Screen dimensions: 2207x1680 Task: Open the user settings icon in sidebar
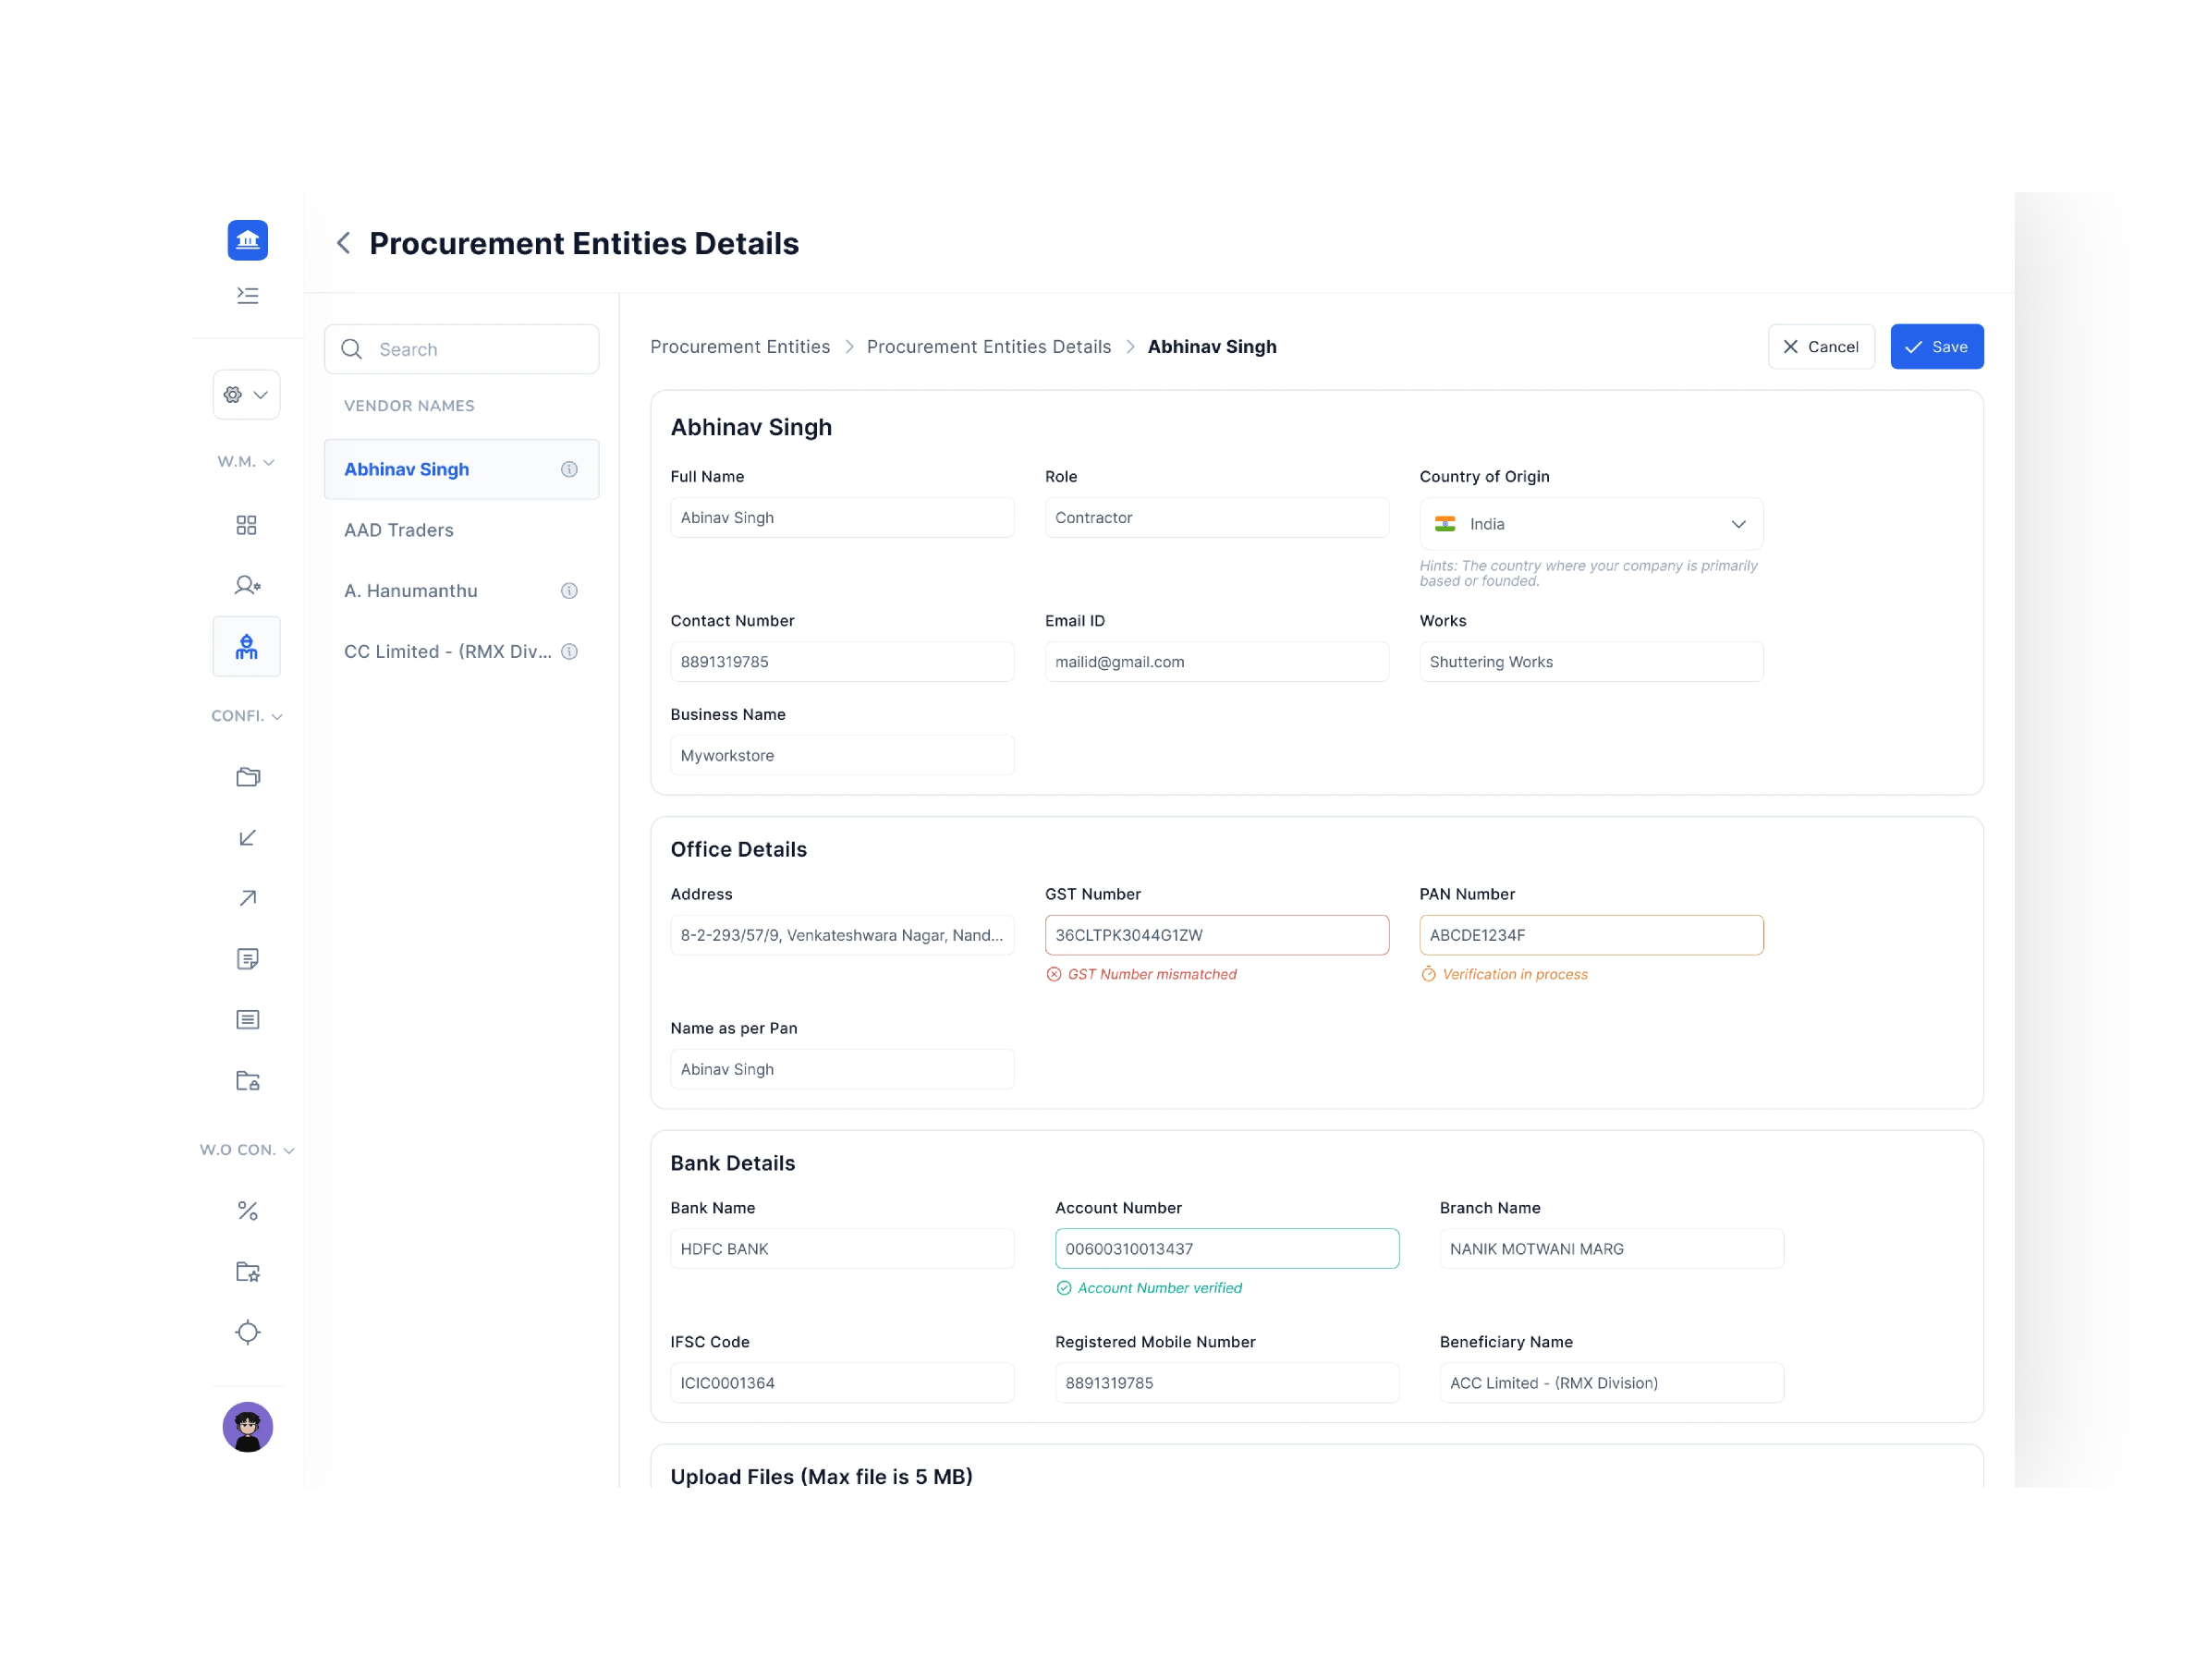[247, 585]
